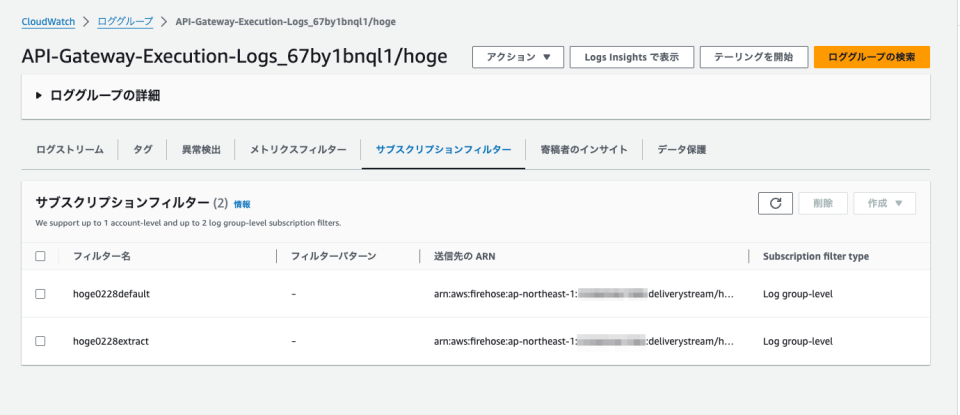Check the hoge0228default row checkbox
This screenshot has height=415, width=960.
pos(40,294)
